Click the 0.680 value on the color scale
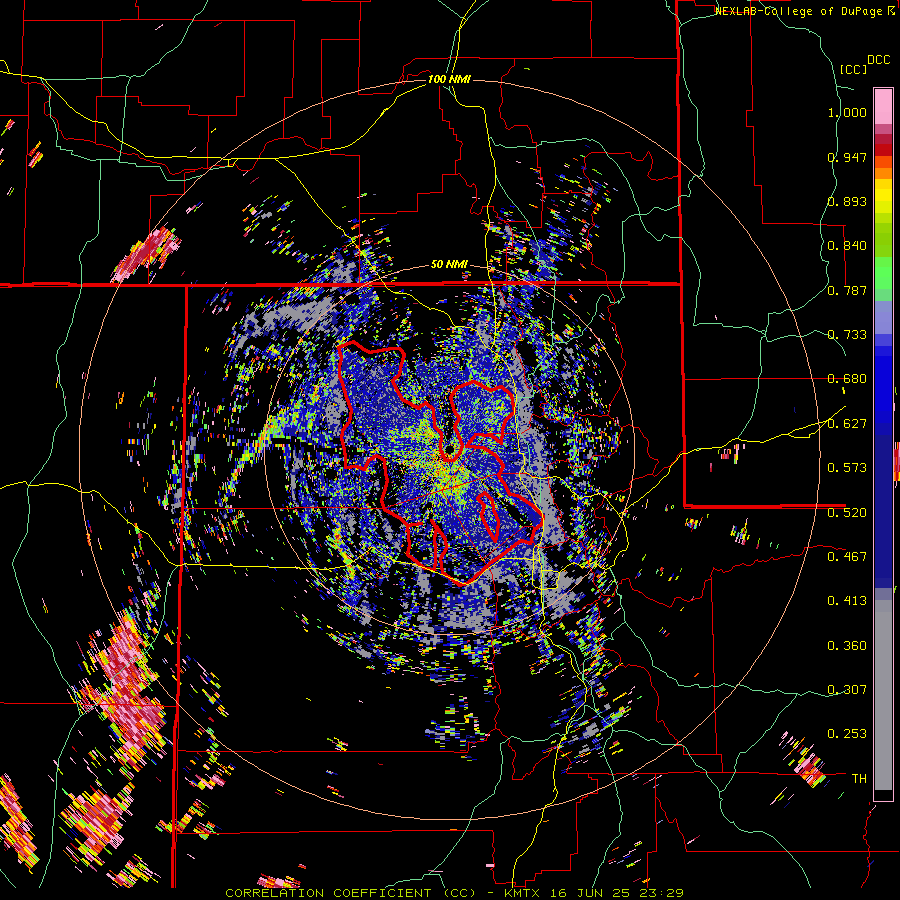The image size is (900, 900). (x=847, y=379)
